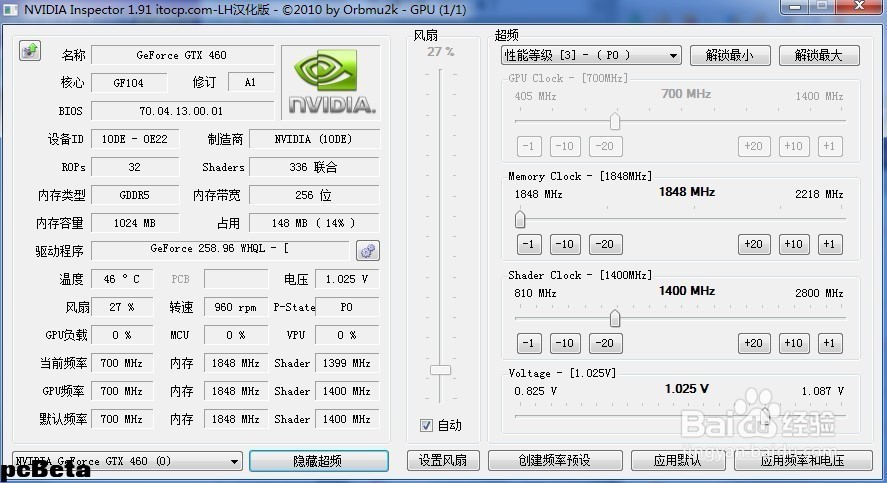This screenshot has height=483, width=887.
Task: Click the GPU Clock +10 button
Action: [794, 146]
